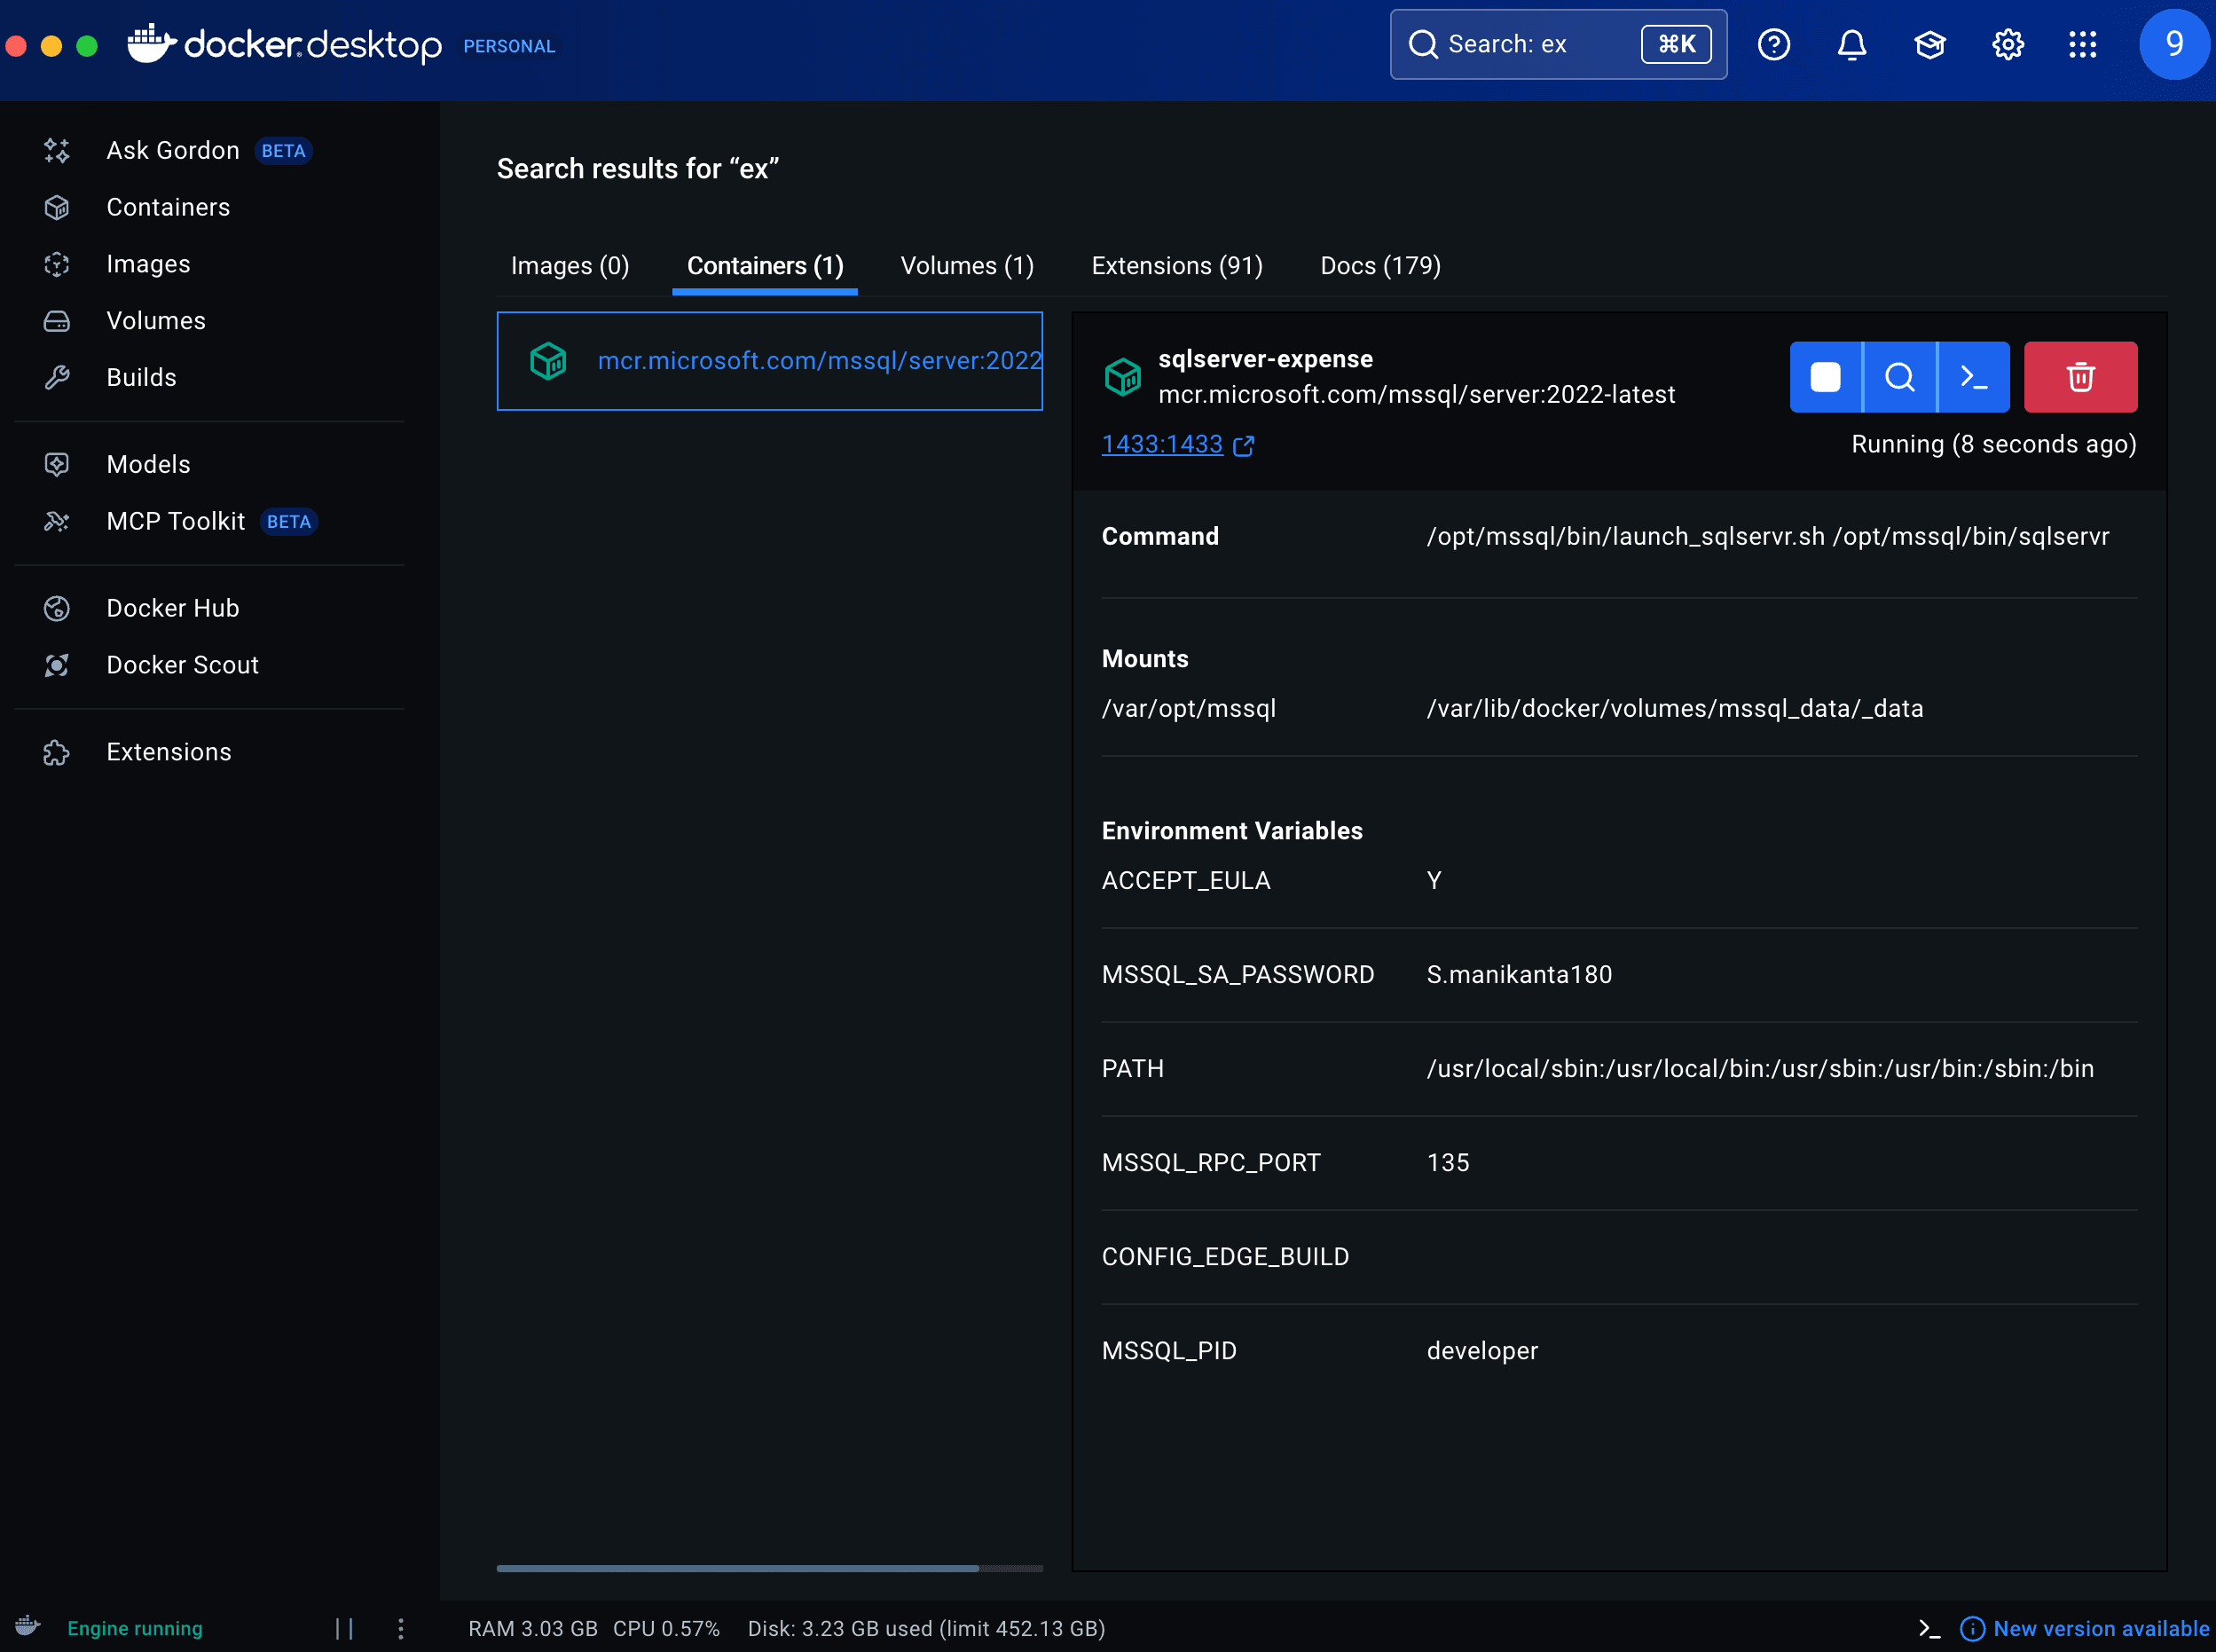
Task: Show notifications bell
Action: coord(1851,44)
